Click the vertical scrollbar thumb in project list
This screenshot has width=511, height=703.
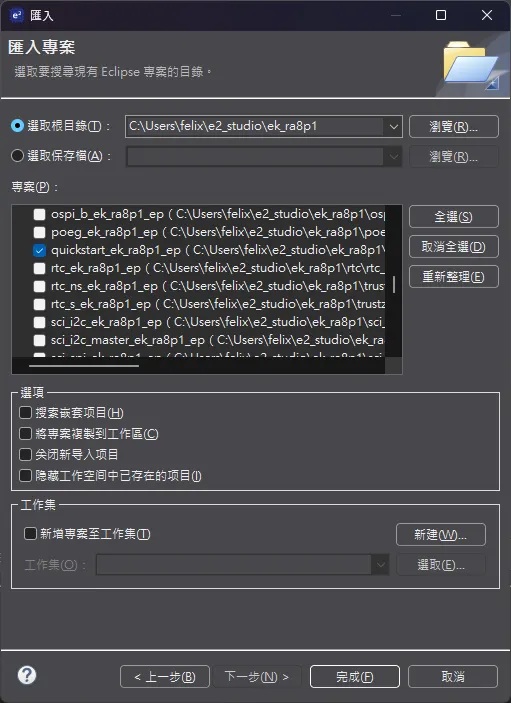pyautogui.click(x=394, y=284)
